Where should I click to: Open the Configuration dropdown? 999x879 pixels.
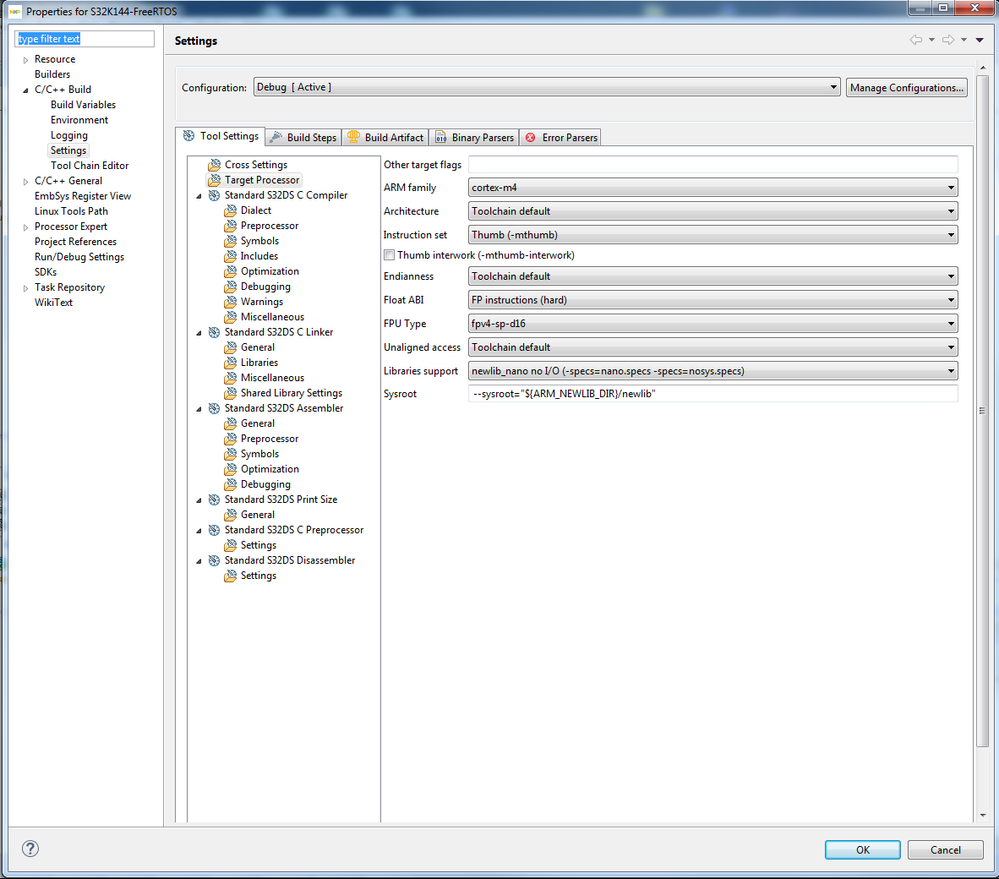pos(547,87)
